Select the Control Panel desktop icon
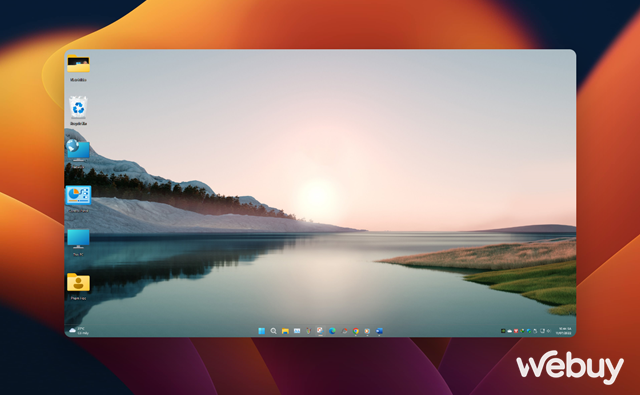 tap(78, 199)
